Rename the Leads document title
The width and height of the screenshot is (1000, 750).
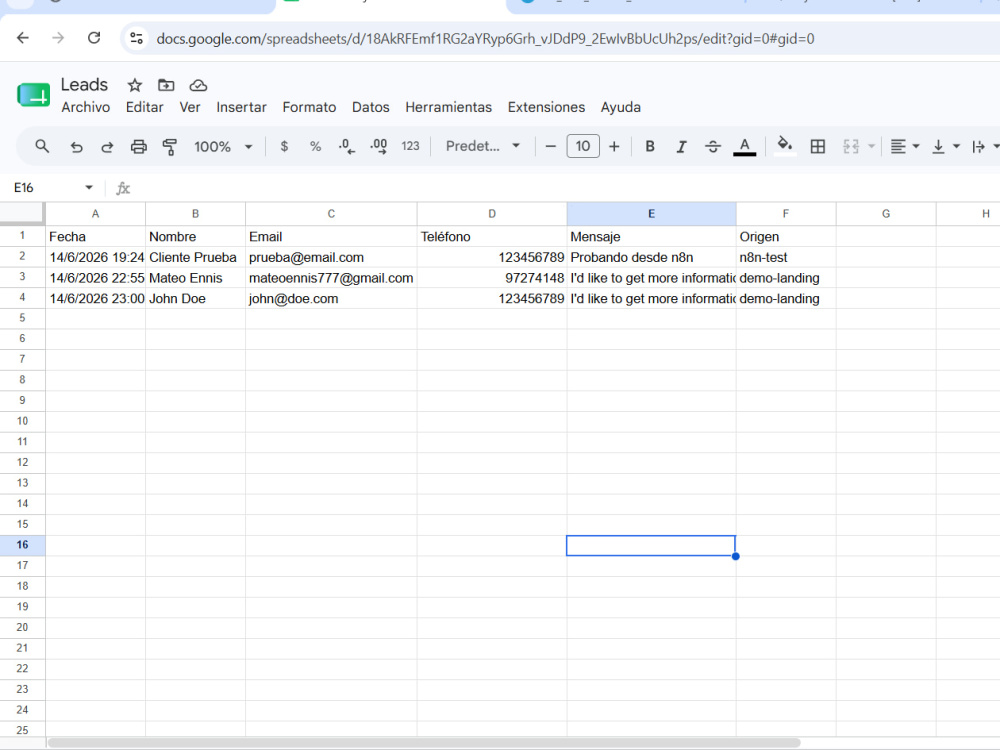(x=84, y=85)
